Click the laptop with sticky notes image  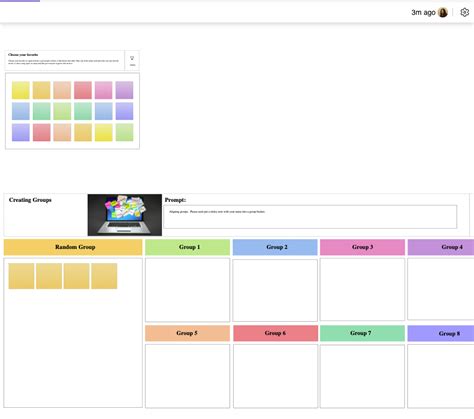[125, 215]
